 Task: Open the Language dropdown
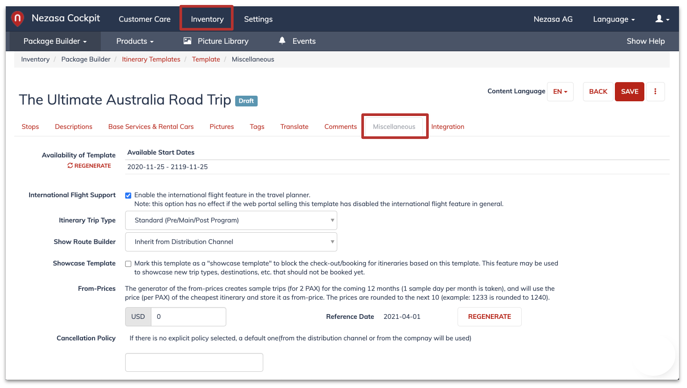[613, 19]
